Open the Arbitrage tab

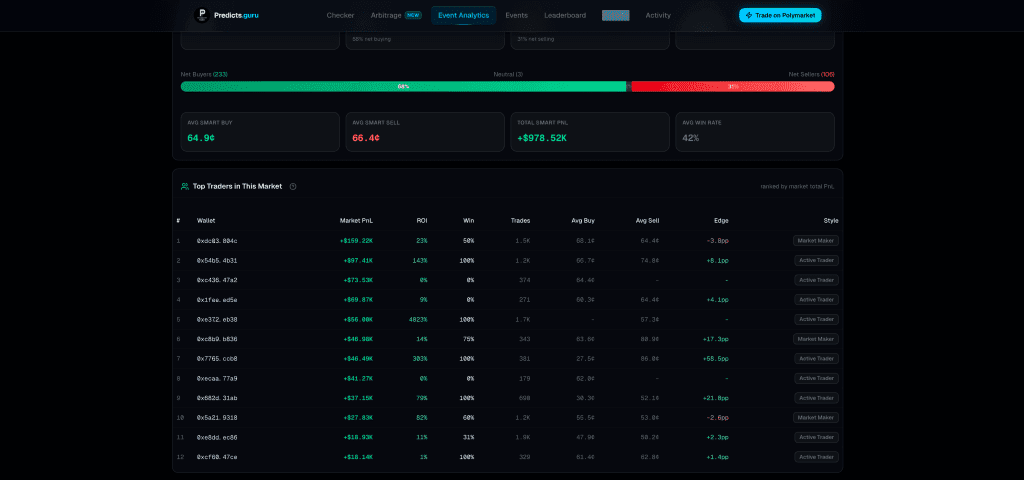coord(395,15)
